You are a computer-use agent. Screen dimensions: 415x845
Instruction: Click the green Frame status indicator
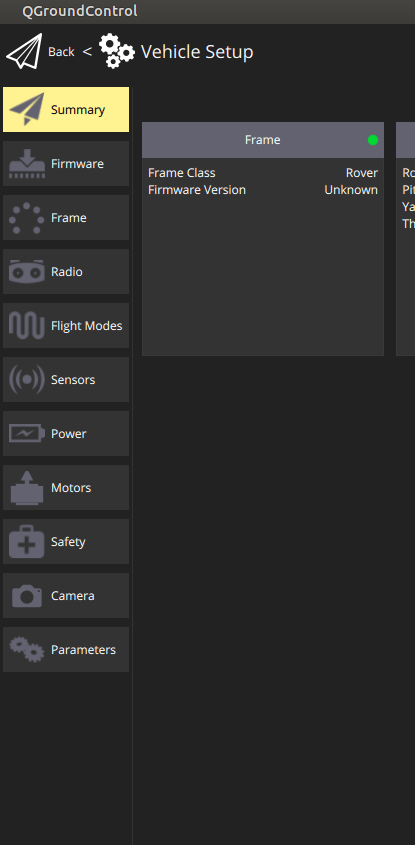(x=373, y=140)
